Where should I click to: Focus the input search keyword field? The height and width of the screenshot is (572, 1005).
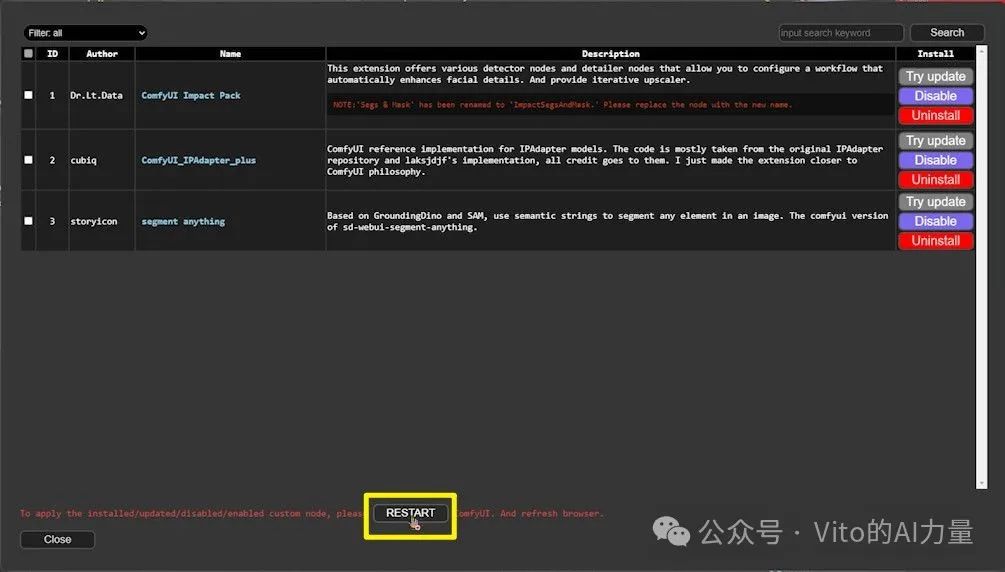click(840, 33)
